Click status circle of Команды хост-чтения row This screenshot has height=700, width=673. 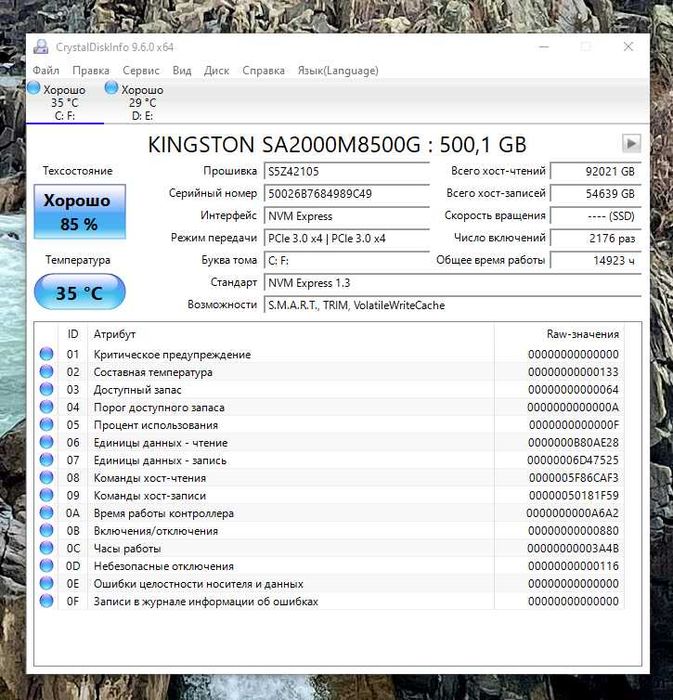tap(46, 477)
